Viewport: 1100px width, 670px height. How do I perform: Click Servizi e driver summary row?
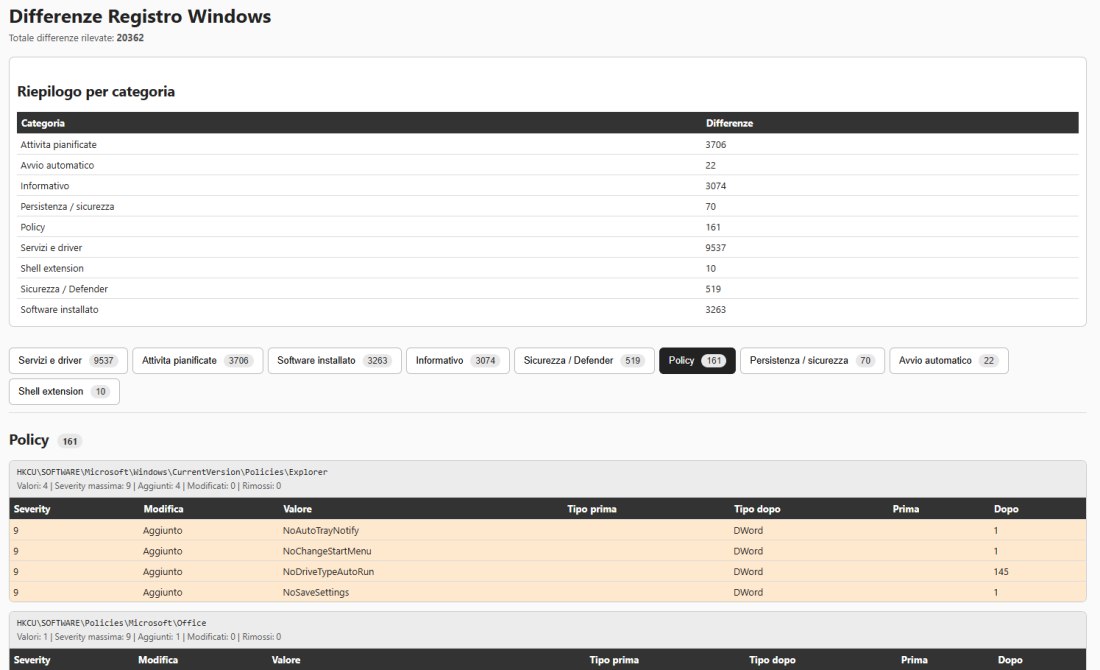547,248
